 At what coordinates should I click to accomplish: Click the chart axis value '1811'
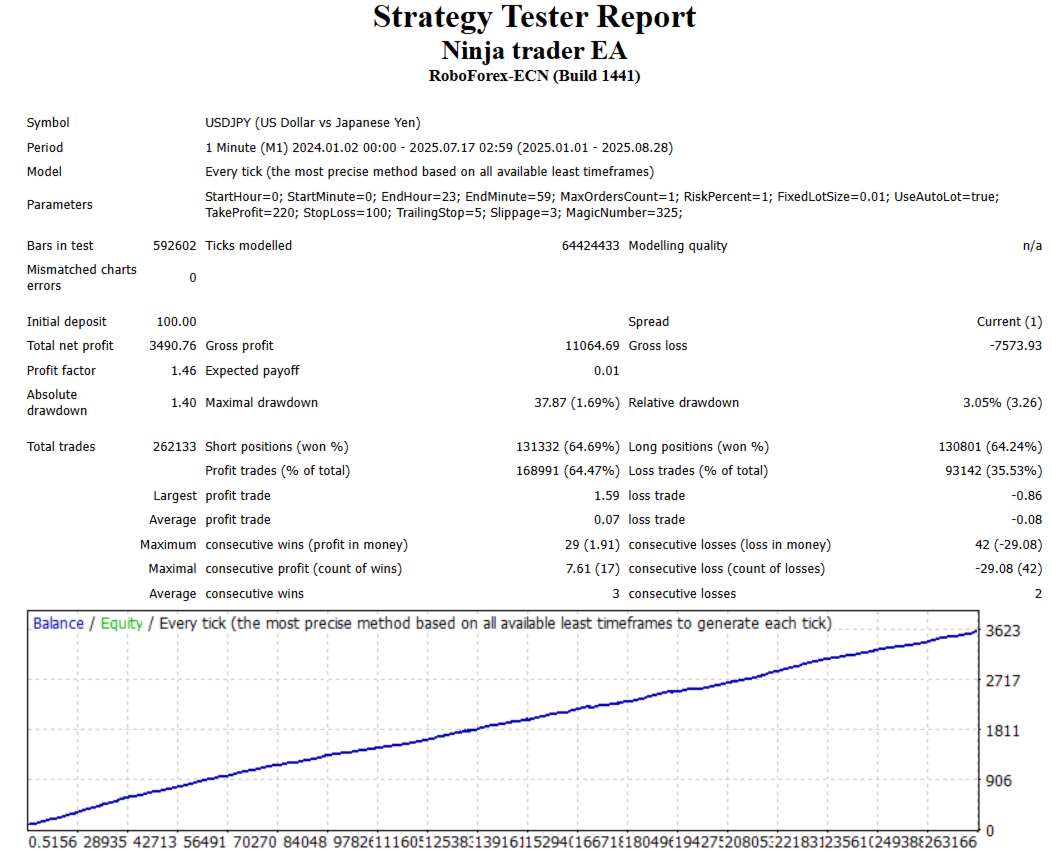coord(1002,731)
